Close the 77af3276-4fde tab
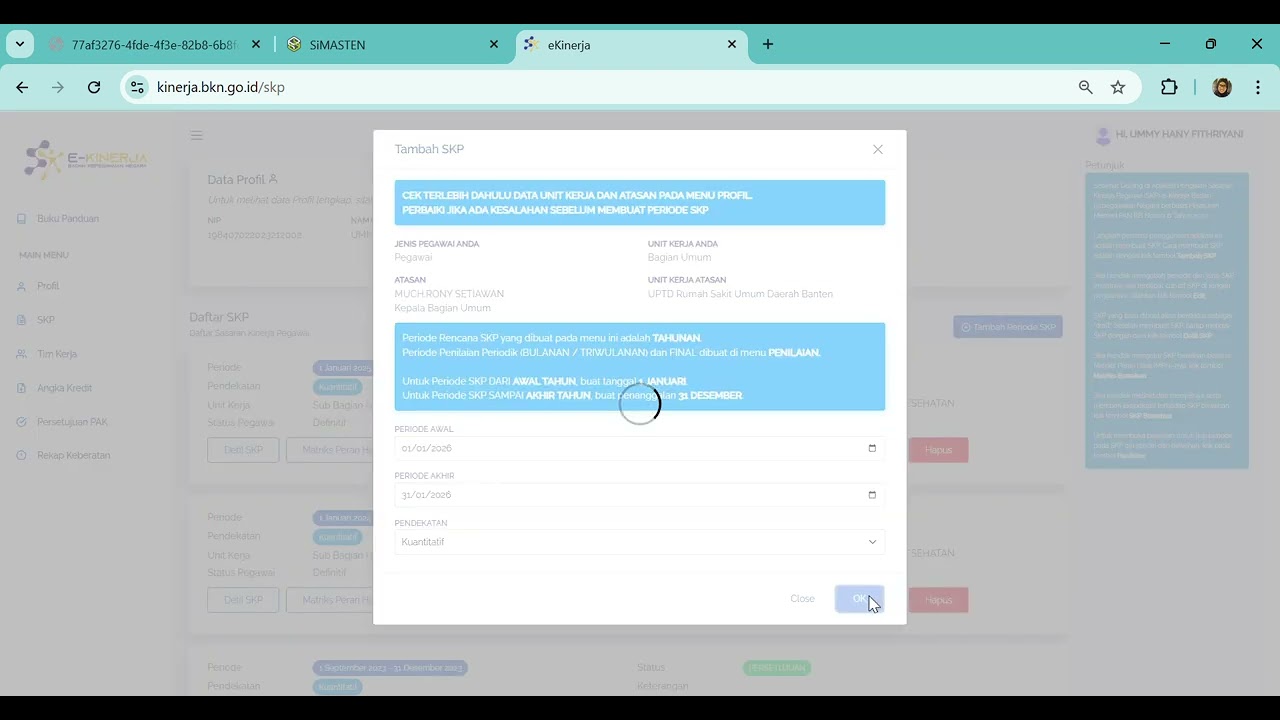 [x=256, y=45]
